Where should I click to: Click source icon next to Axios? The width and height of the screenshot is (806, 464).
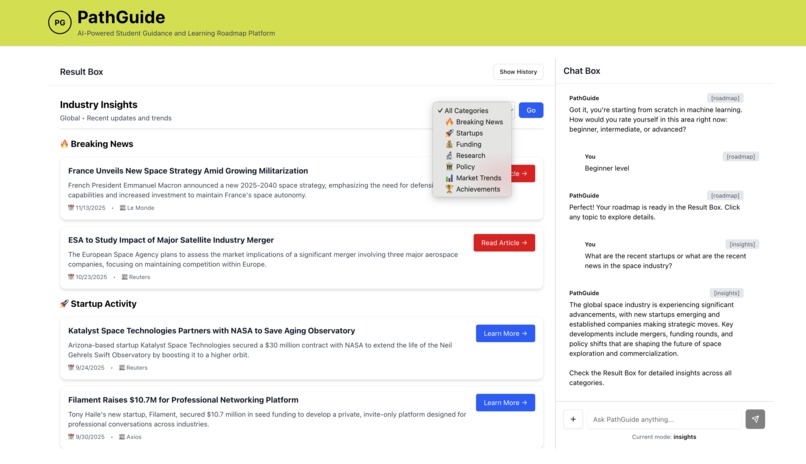tap(122, 437)
